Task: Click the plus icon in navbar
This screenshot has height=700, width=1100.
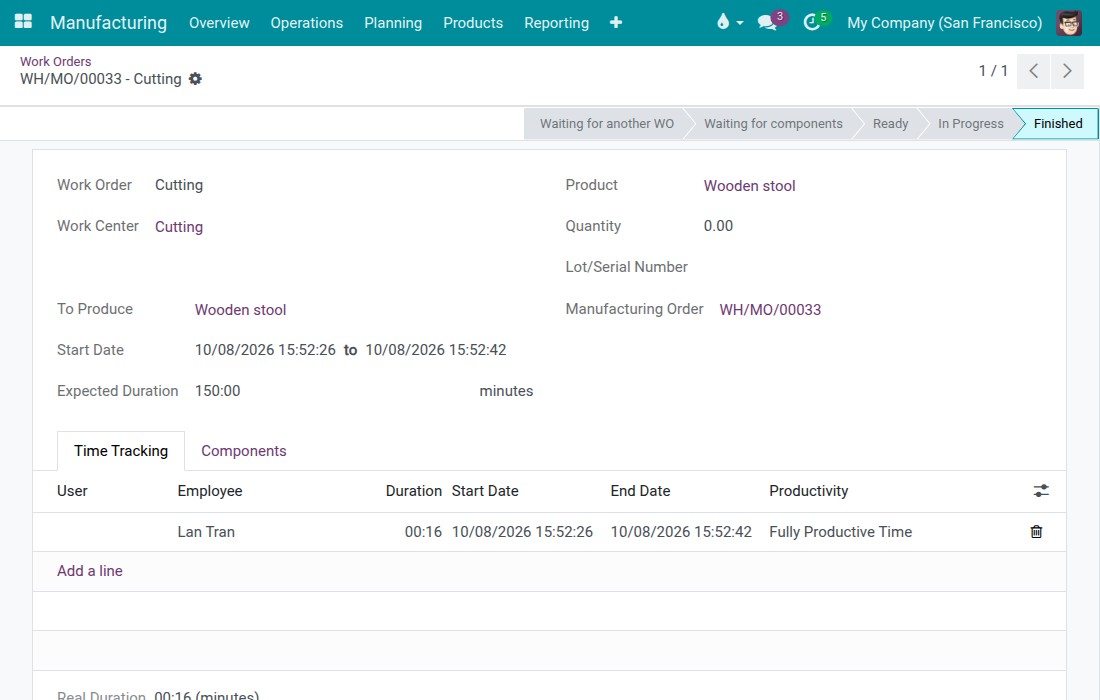Action: pos(616,22)
